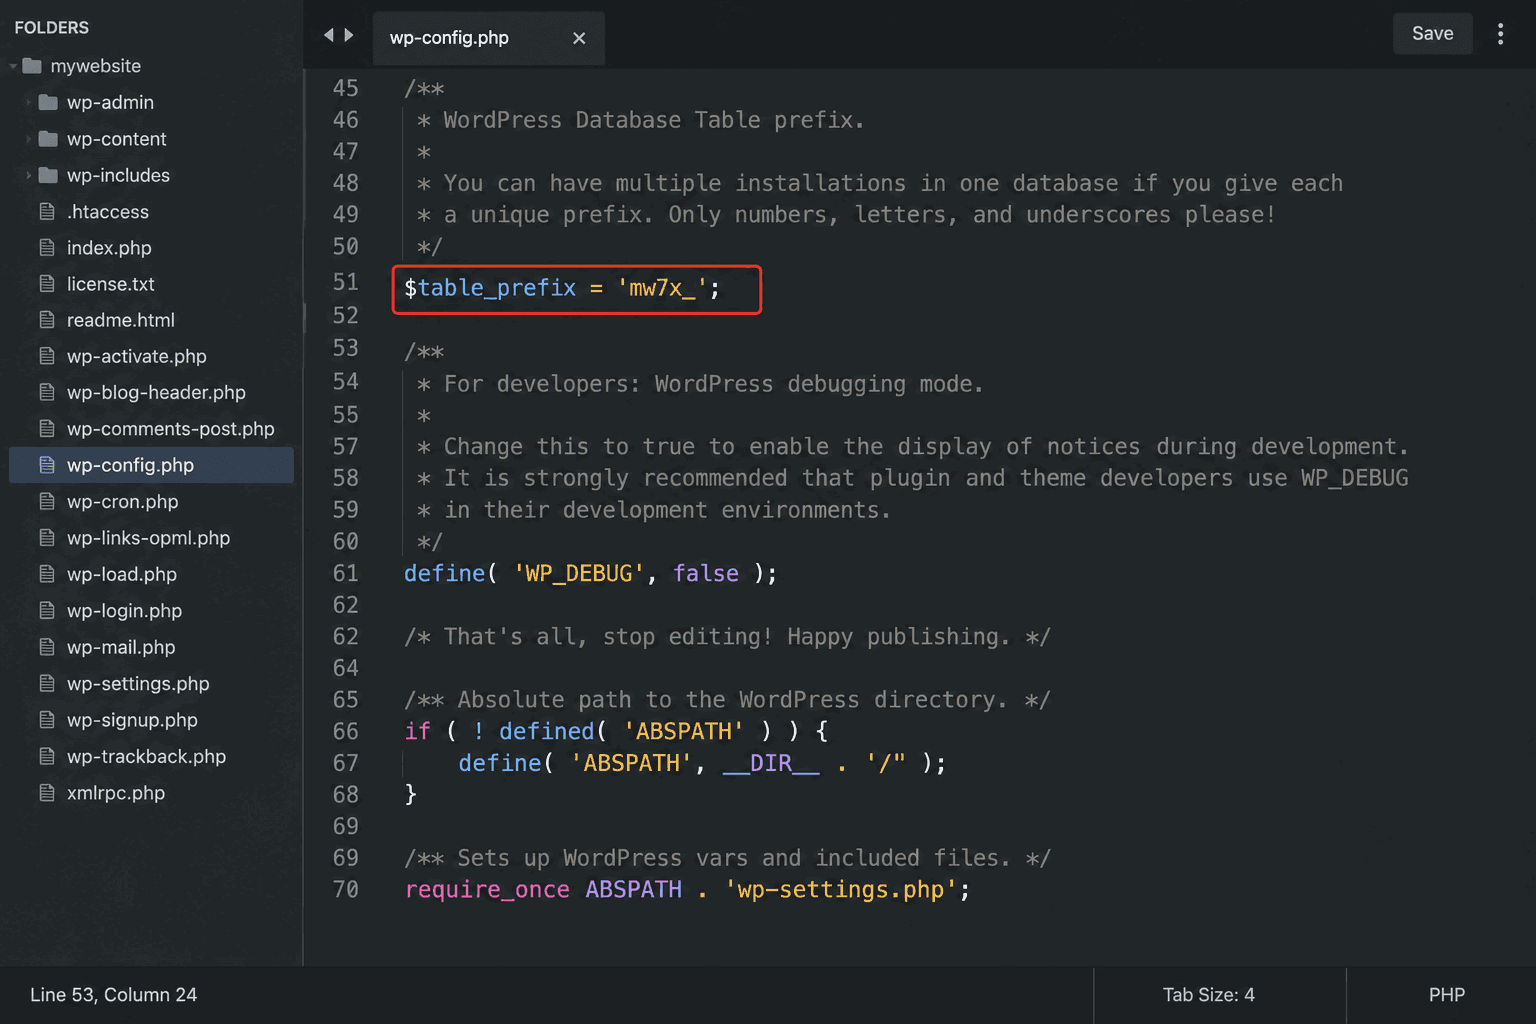The image size is (1536, 1024).
Task: Click the __DIR__ constant on line 67
Action: (770, 763)
